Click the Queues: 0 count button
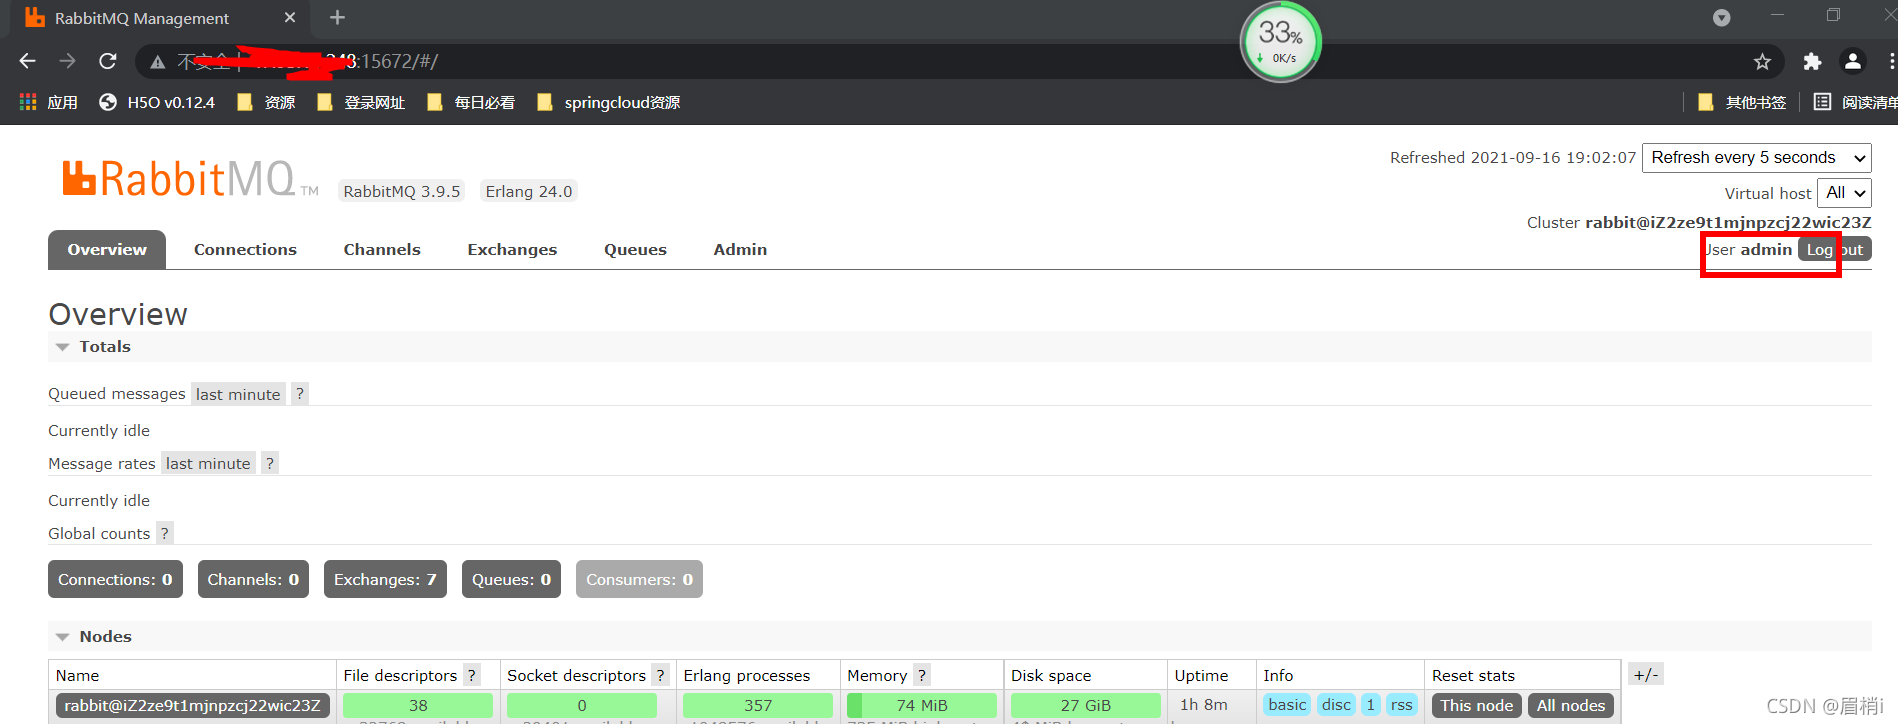 click(511, 579)
